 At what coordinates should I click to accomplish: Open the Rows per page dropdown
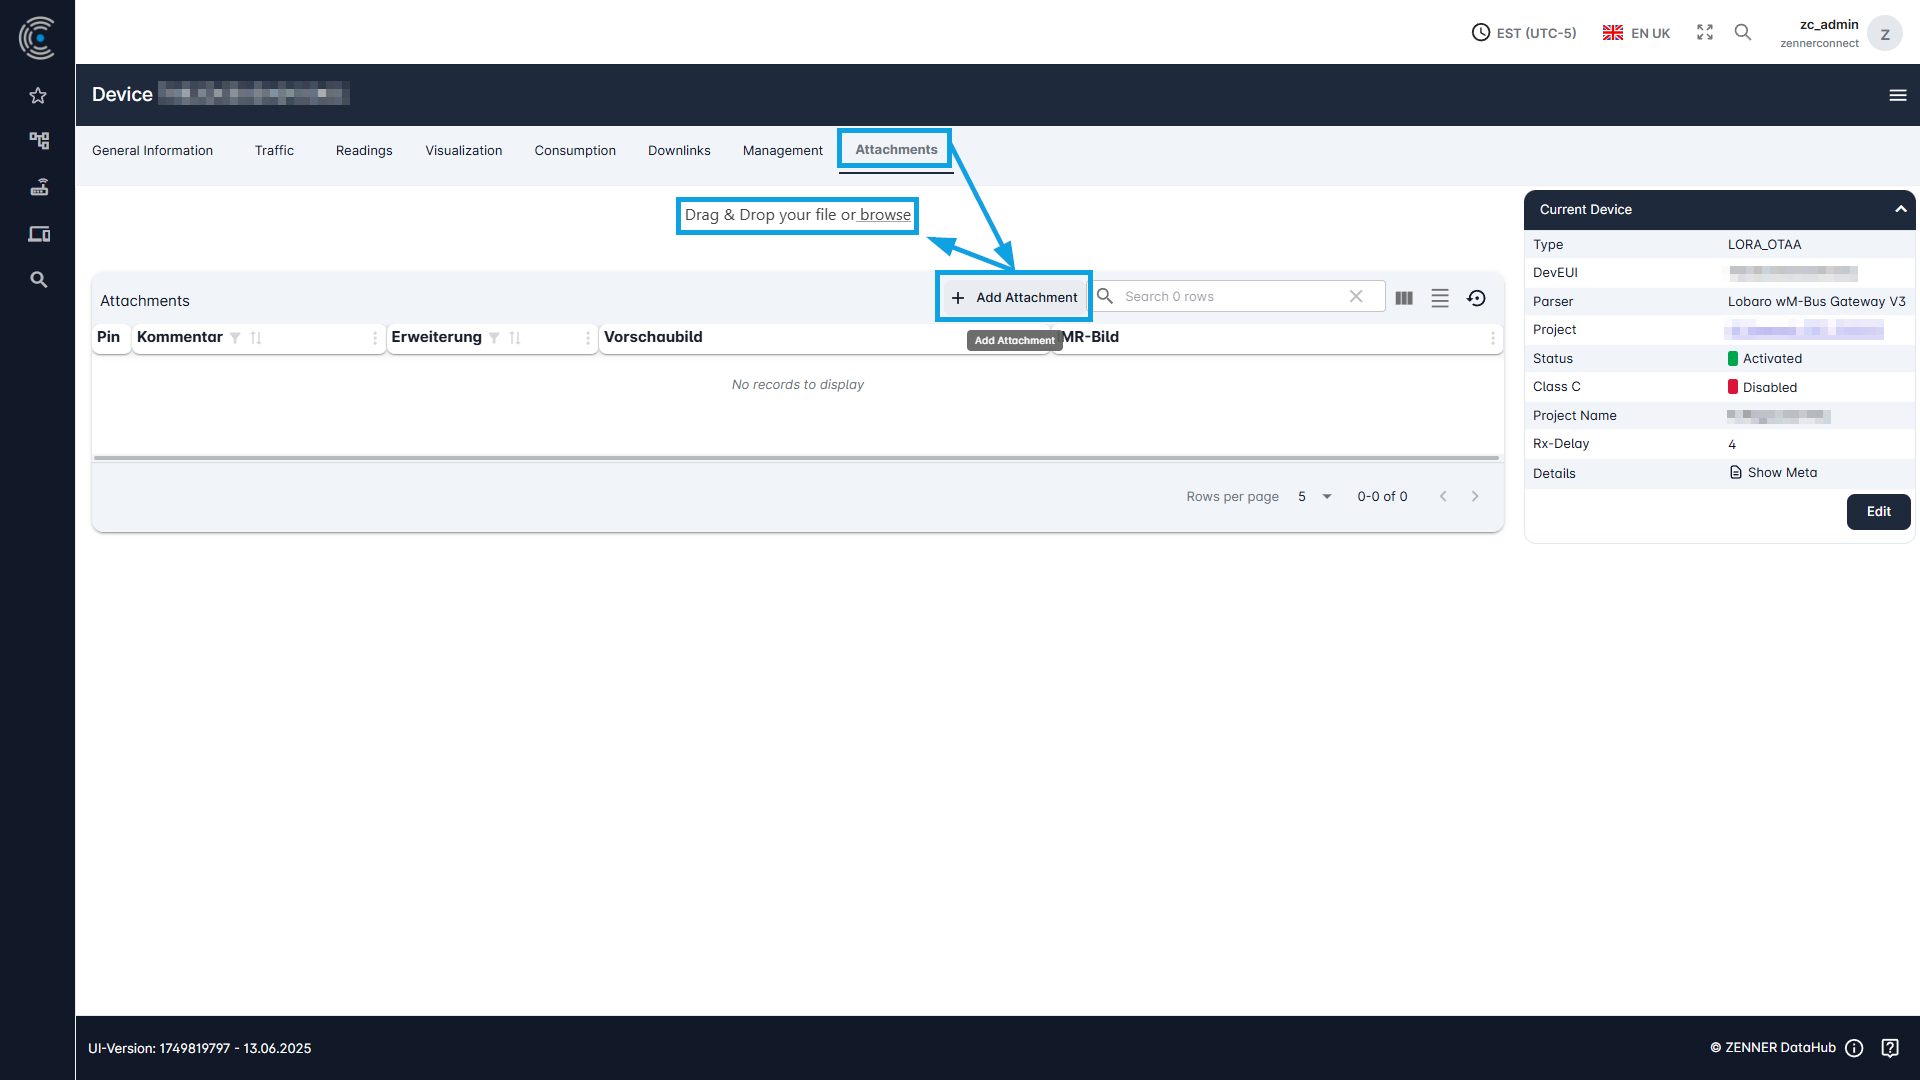click(x=1314, y=496)
